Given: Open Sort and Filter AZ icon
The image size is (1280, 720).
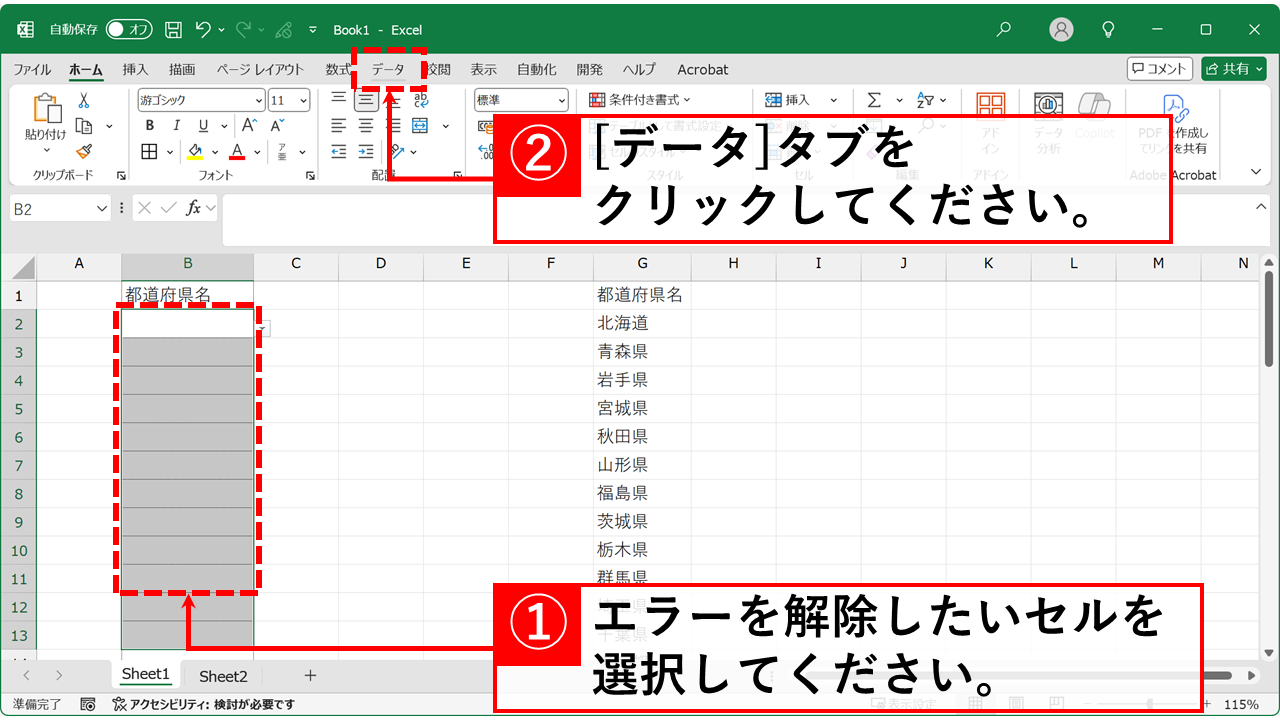Looking at the screenshot, I should click(x=924, y=100).
